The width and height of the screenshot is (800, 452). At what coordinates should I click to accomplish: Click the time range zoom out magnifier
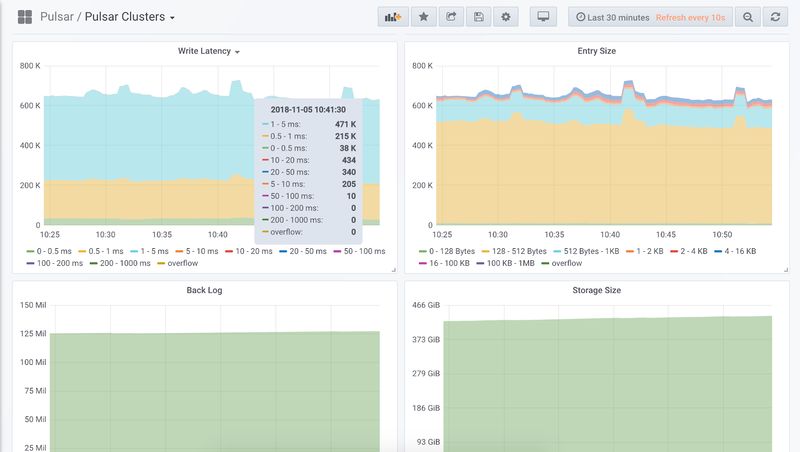tap(747, 17)
